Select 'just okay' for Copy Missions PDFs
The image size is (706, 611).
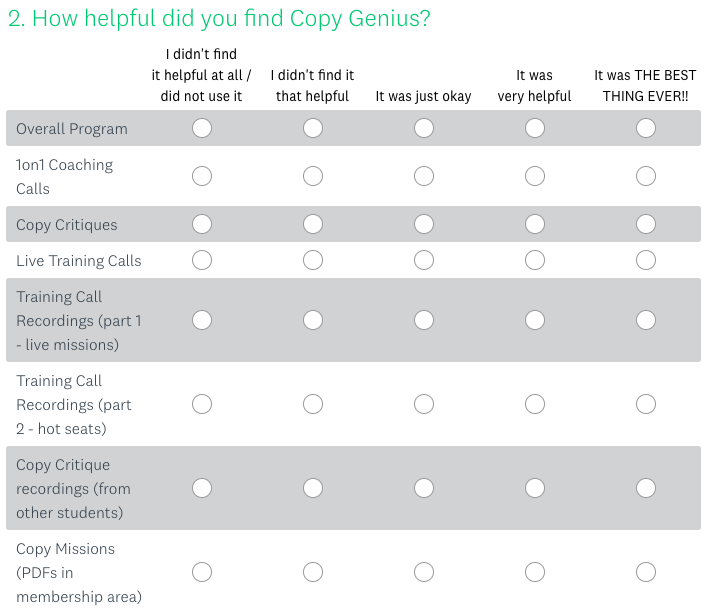coord(424,572)
